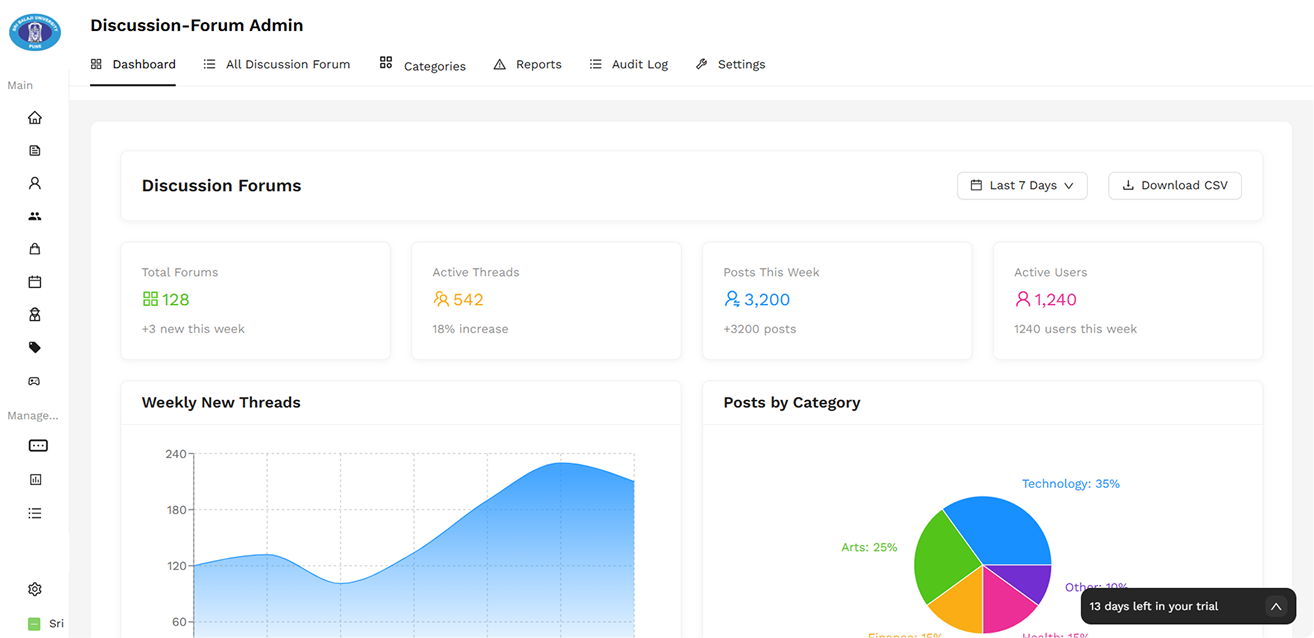Switch to All Discussion Forum tab
The width and height of the screenshot is (1314, 638).
277,65
